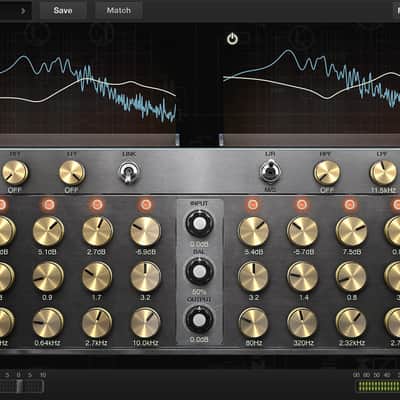
Task: Click the Q knob reading 1.4
Action: [x=302, y=277]
